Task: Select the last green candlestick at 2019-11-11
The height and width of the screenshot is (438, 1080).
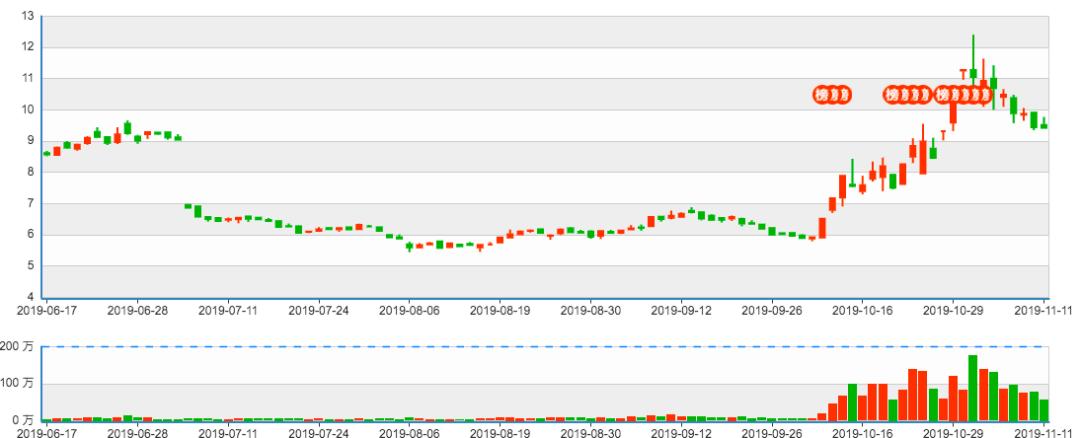Action: [1044, 125]
